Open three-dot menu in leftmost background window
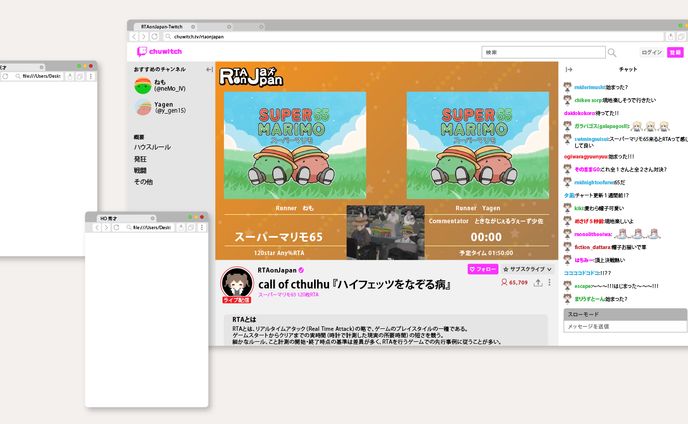The width and height of the screenshot is (688, 424). [91, 76]
